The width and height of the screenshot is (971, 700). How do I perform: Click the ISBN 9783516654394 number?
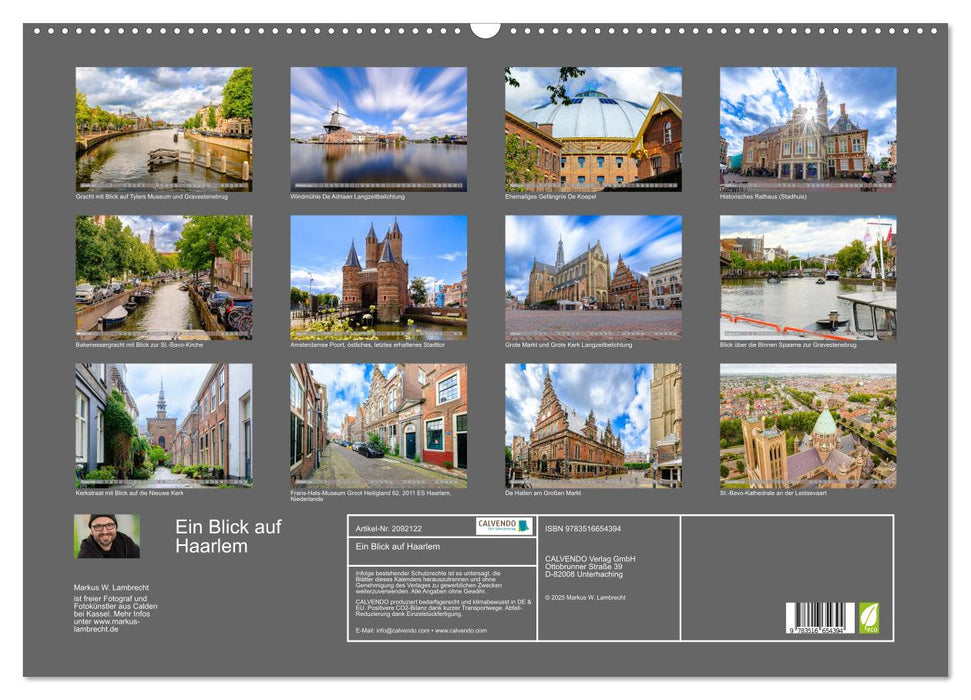pos(583,525)
